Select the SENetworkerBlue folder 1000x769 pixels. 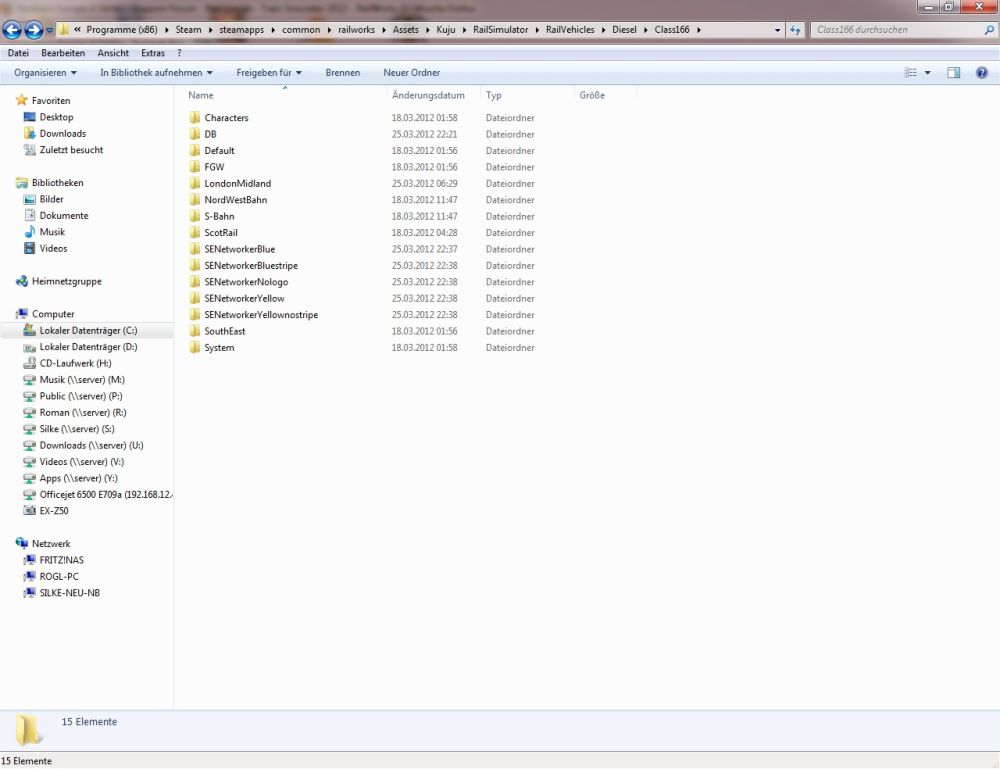coord(240,249)
